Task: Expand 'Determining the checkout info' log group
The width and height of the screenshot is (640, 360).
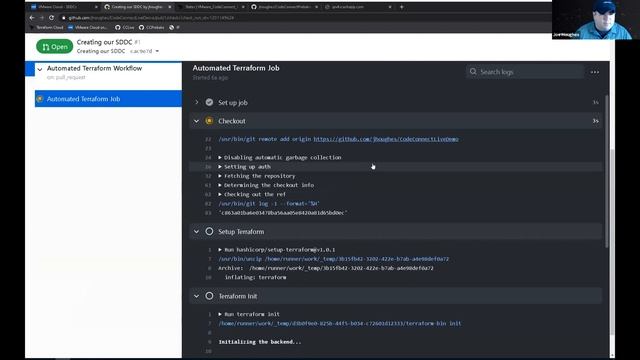Action: point(266,185)
